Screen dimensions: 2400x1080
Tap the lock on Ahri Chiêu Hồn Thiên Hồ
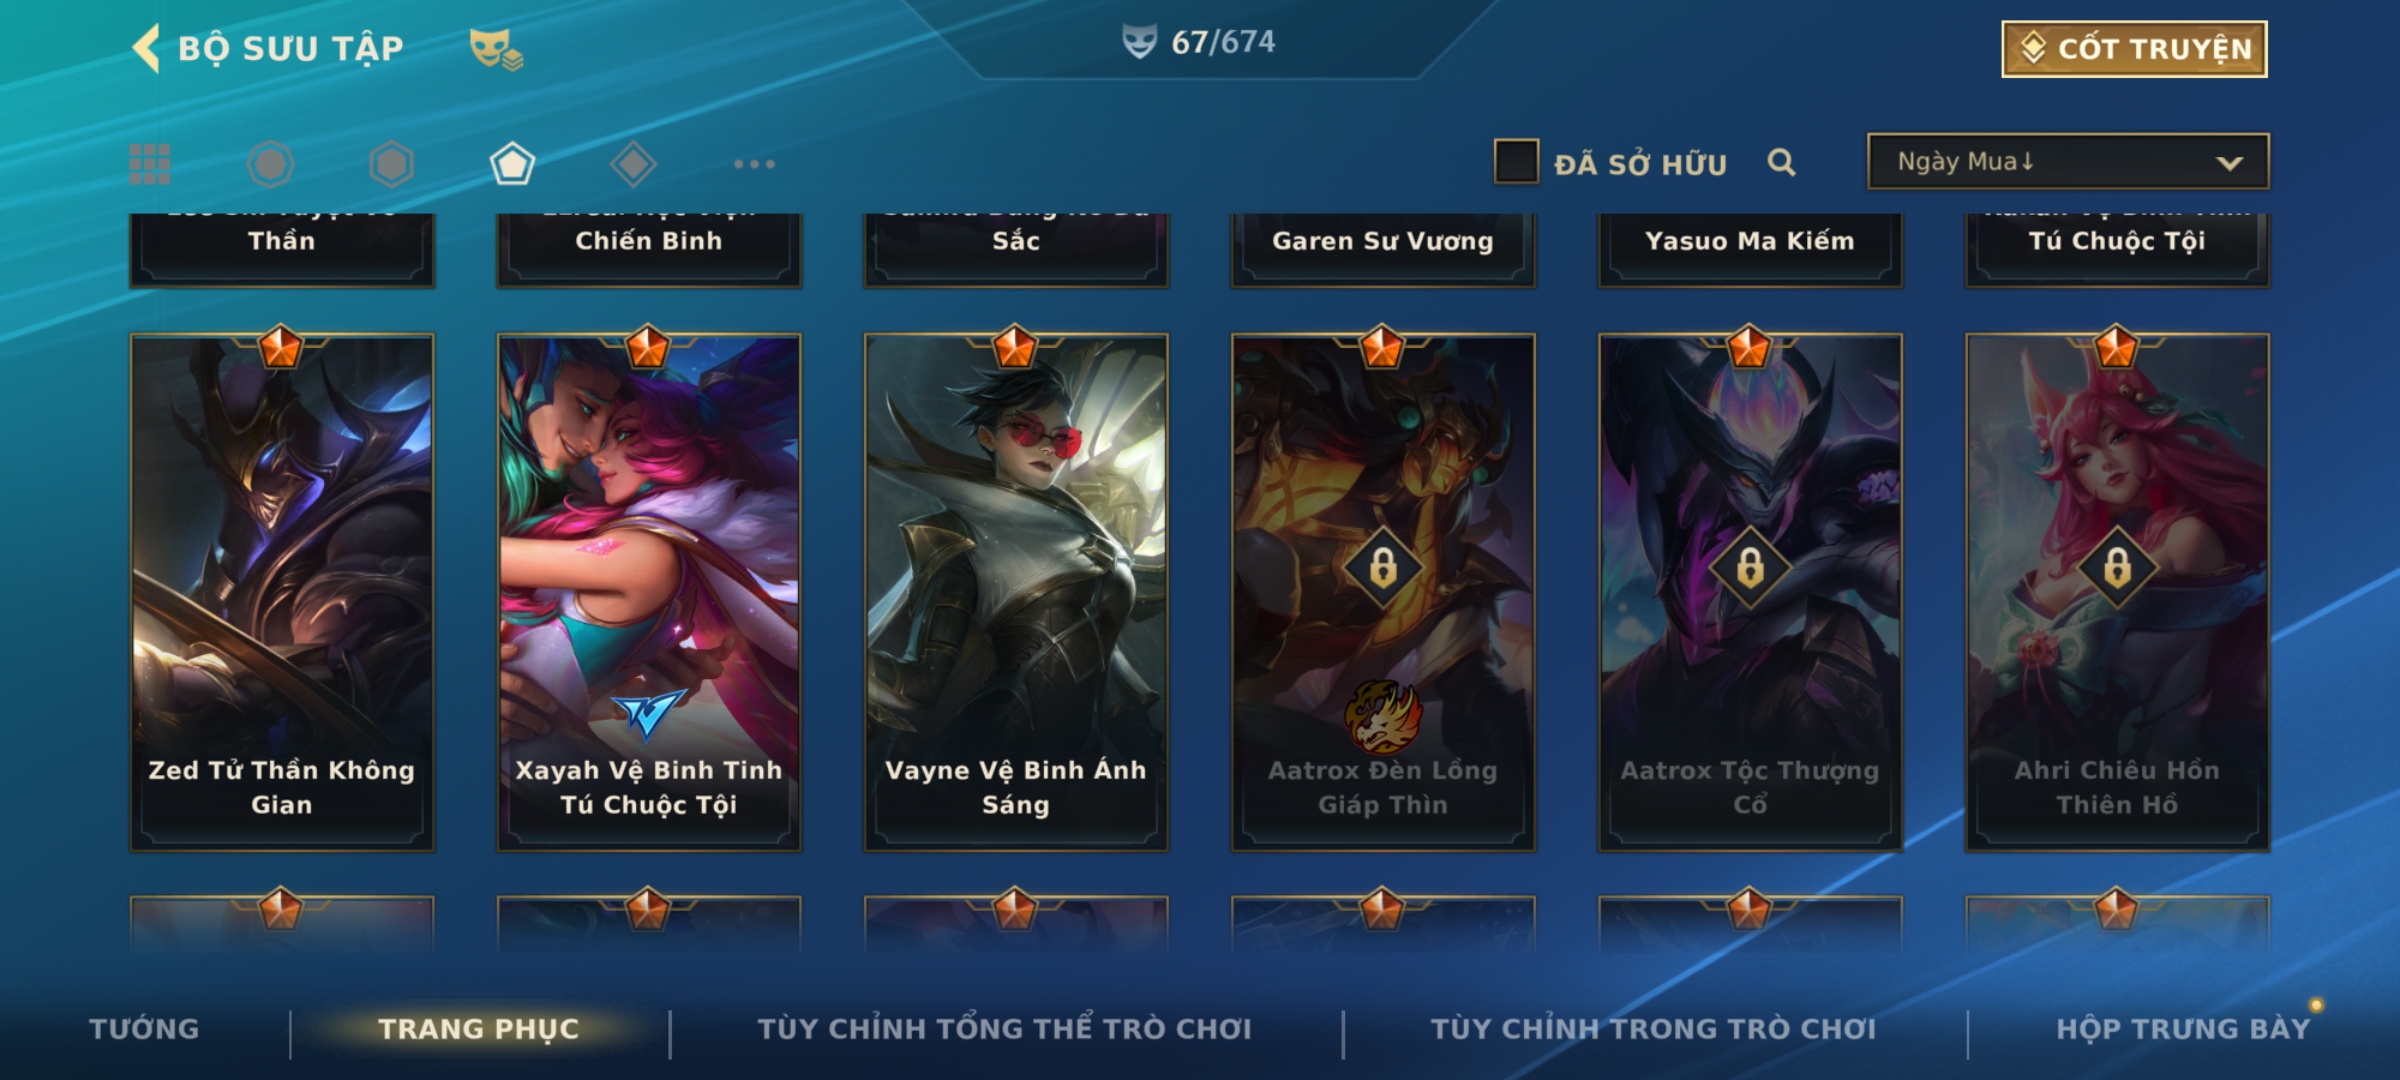coord(2117,568)
